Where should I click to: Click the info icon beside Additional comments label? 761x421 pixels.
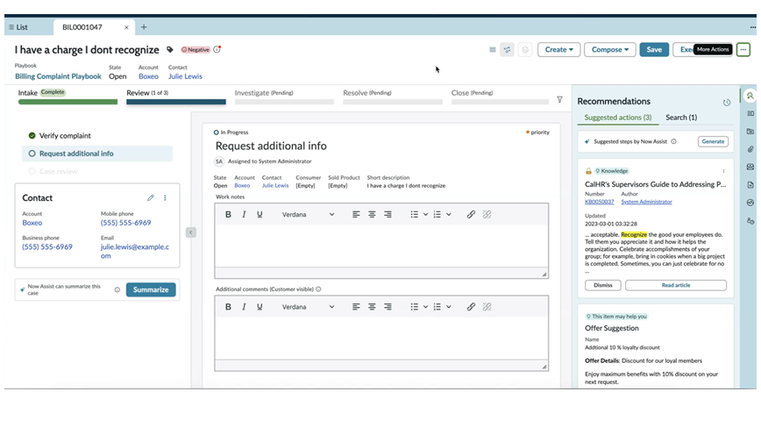click(318, 289)
